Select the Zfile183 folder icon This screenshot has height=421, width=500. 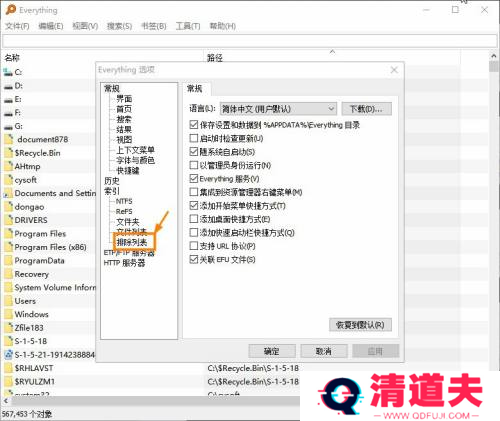click(9, 328)
